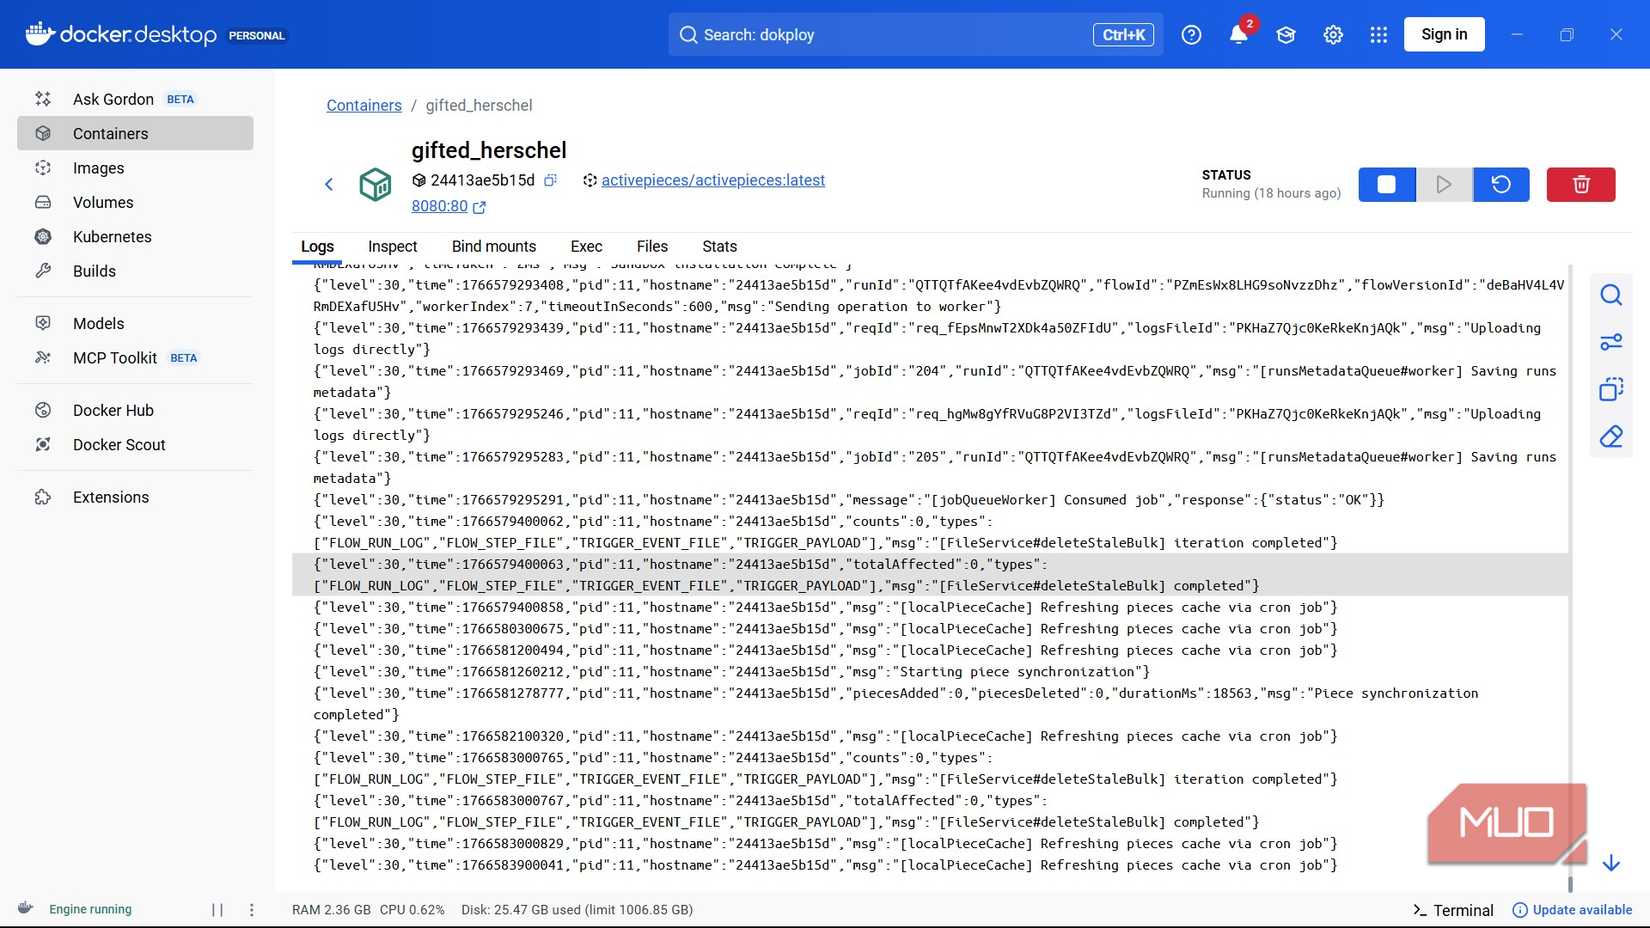Screen dimensions: 1650x928
Task: Open port 8080:80 in browser
Action: coord(440,206)
